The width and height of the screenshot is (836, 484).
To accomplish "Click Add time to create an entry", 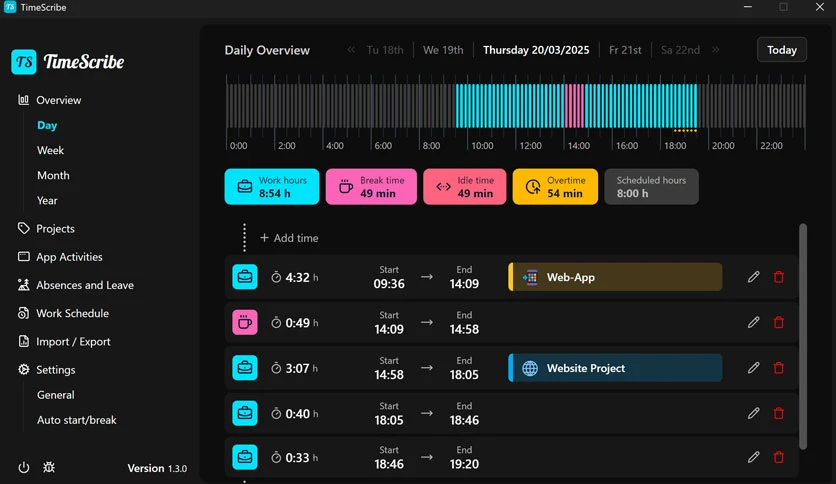I will (x=289, y=238).
